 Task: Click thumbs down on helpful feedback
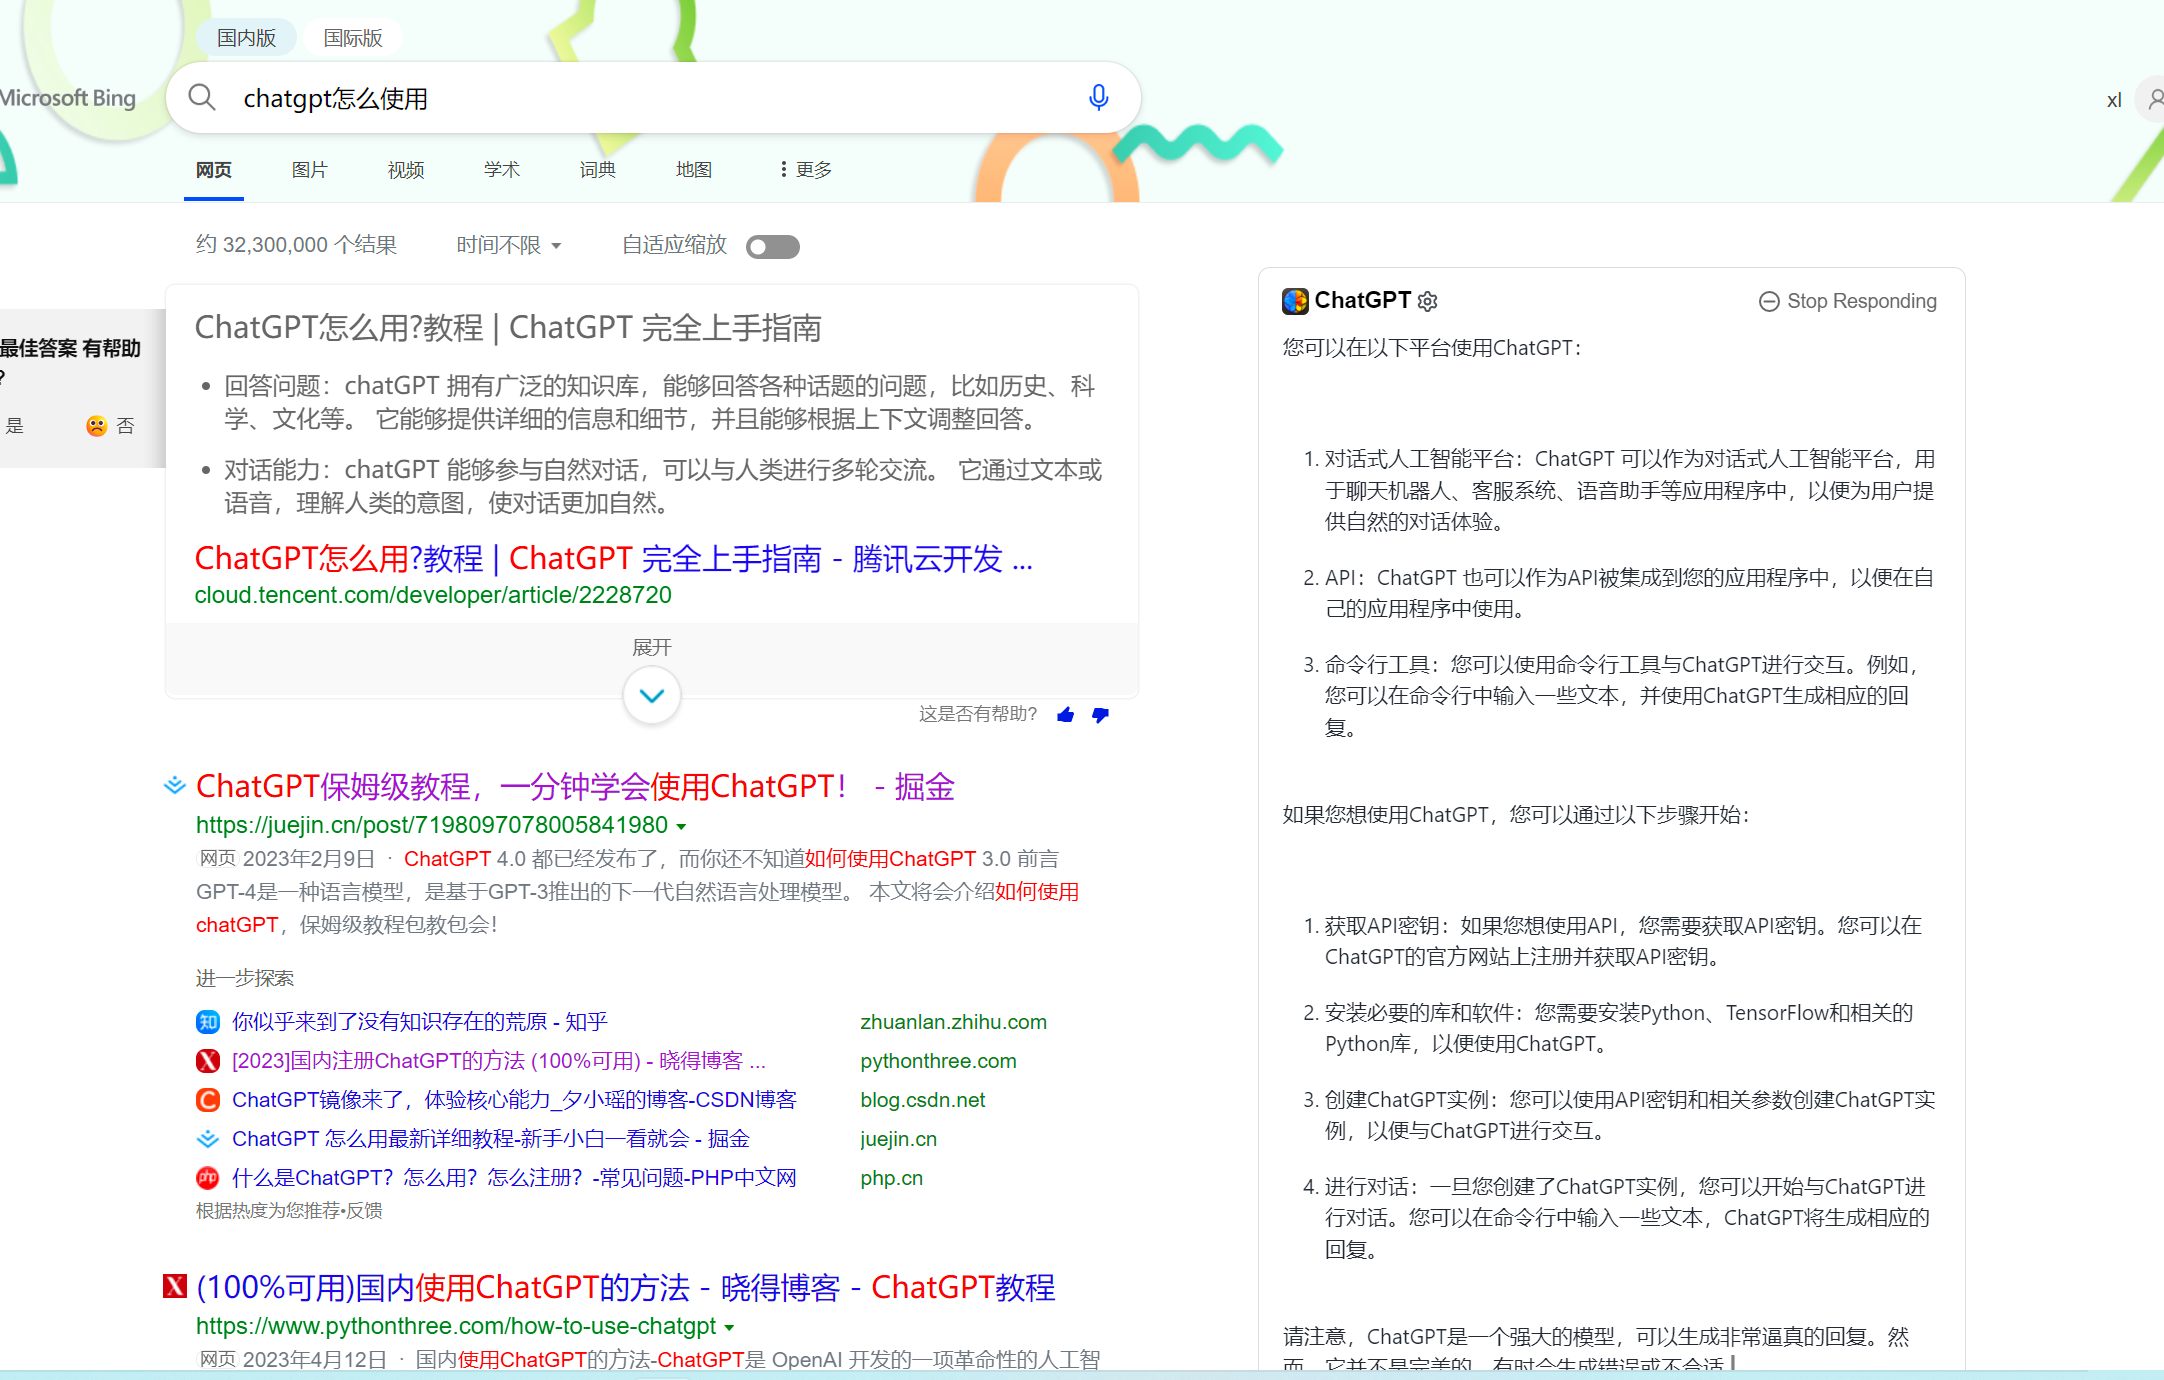(1100, 714)
